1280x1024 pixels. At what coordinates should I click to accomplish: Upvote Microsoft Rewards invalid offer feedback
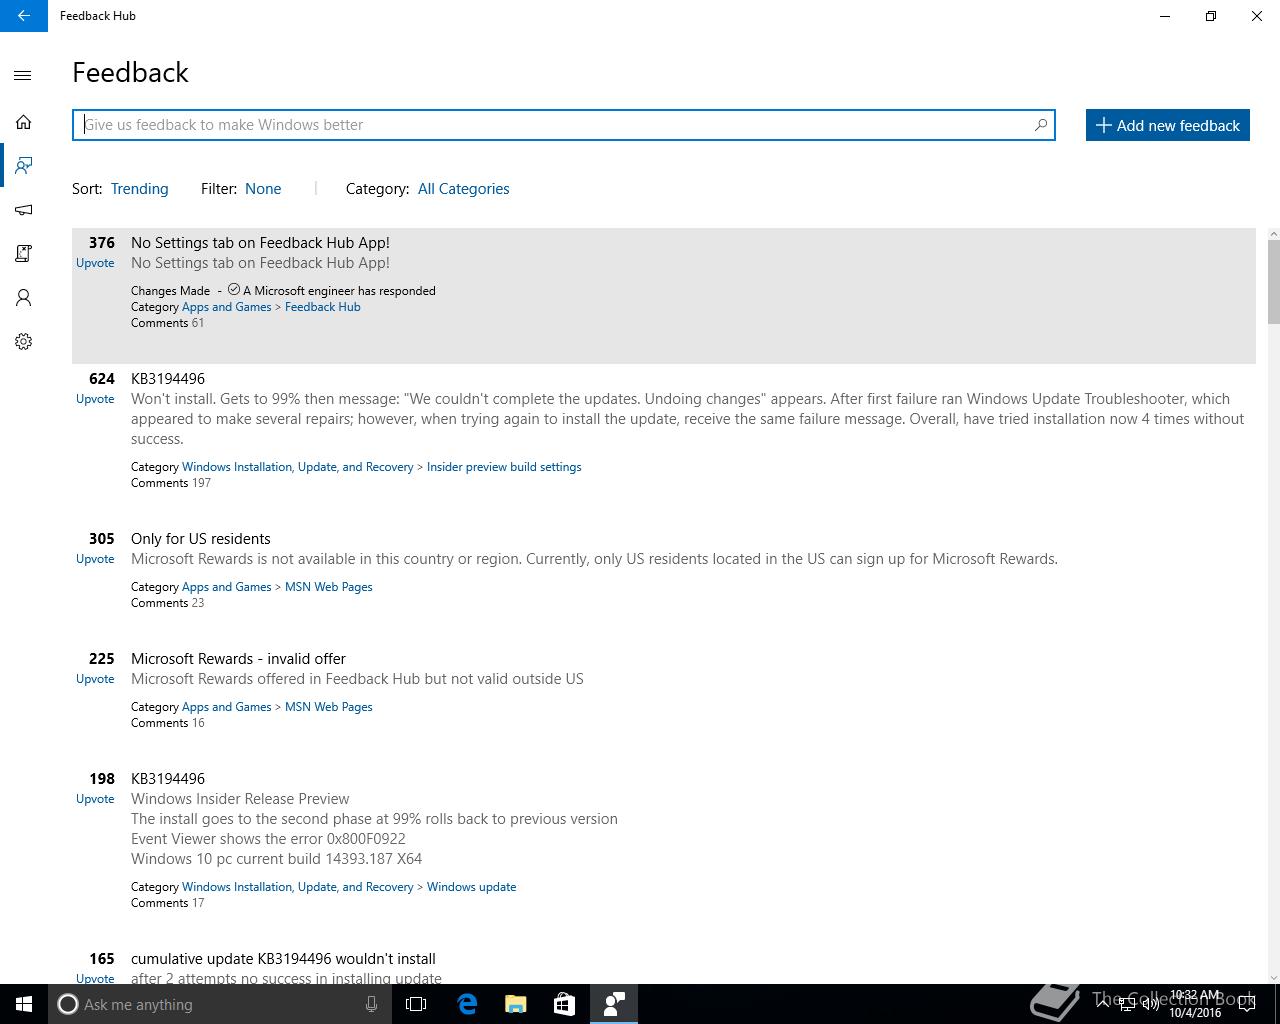[x=95, y=679]
